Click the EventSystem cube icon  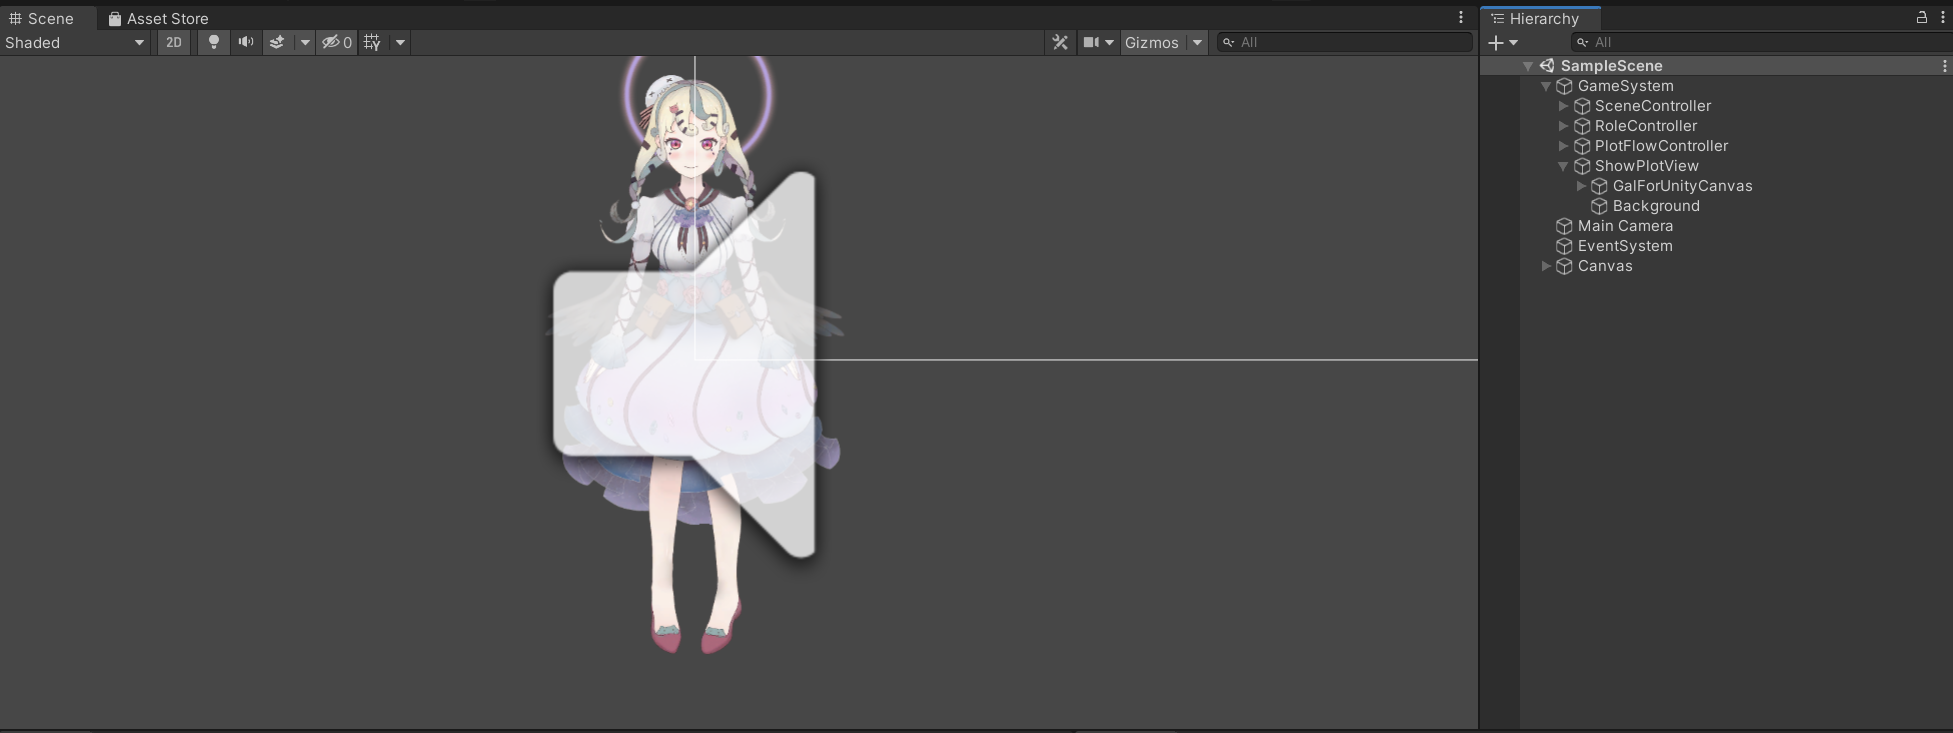[1564, 246]
